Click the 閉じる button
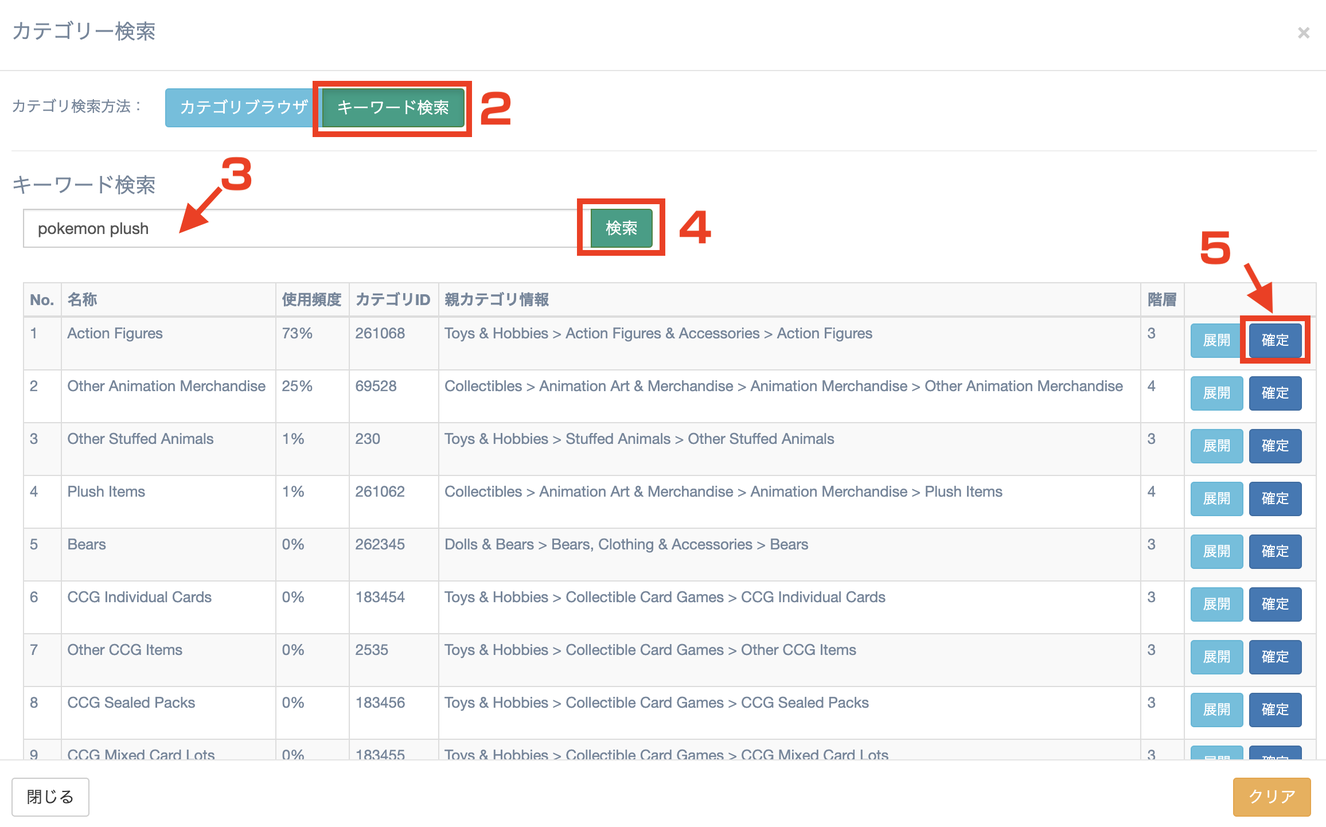This screenshot has height=827, width=1326. pyautogui.click(x=50, y=797)
